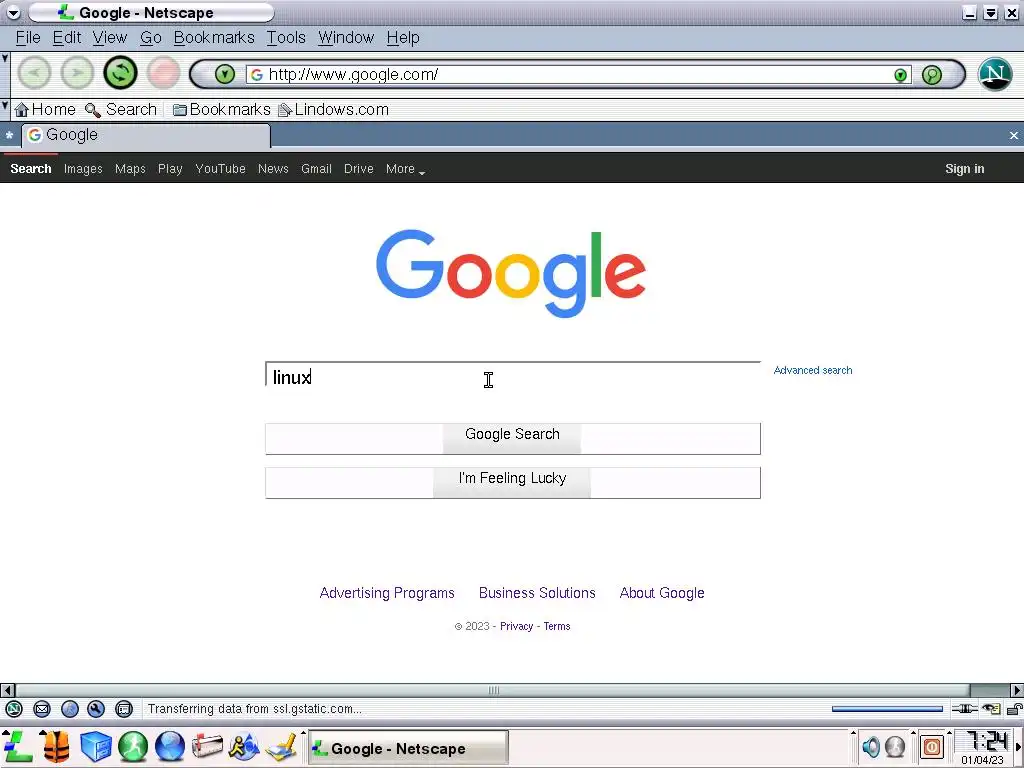
Task: Click the gray globe network icon in the tray
Action: [x=895, y=746]
